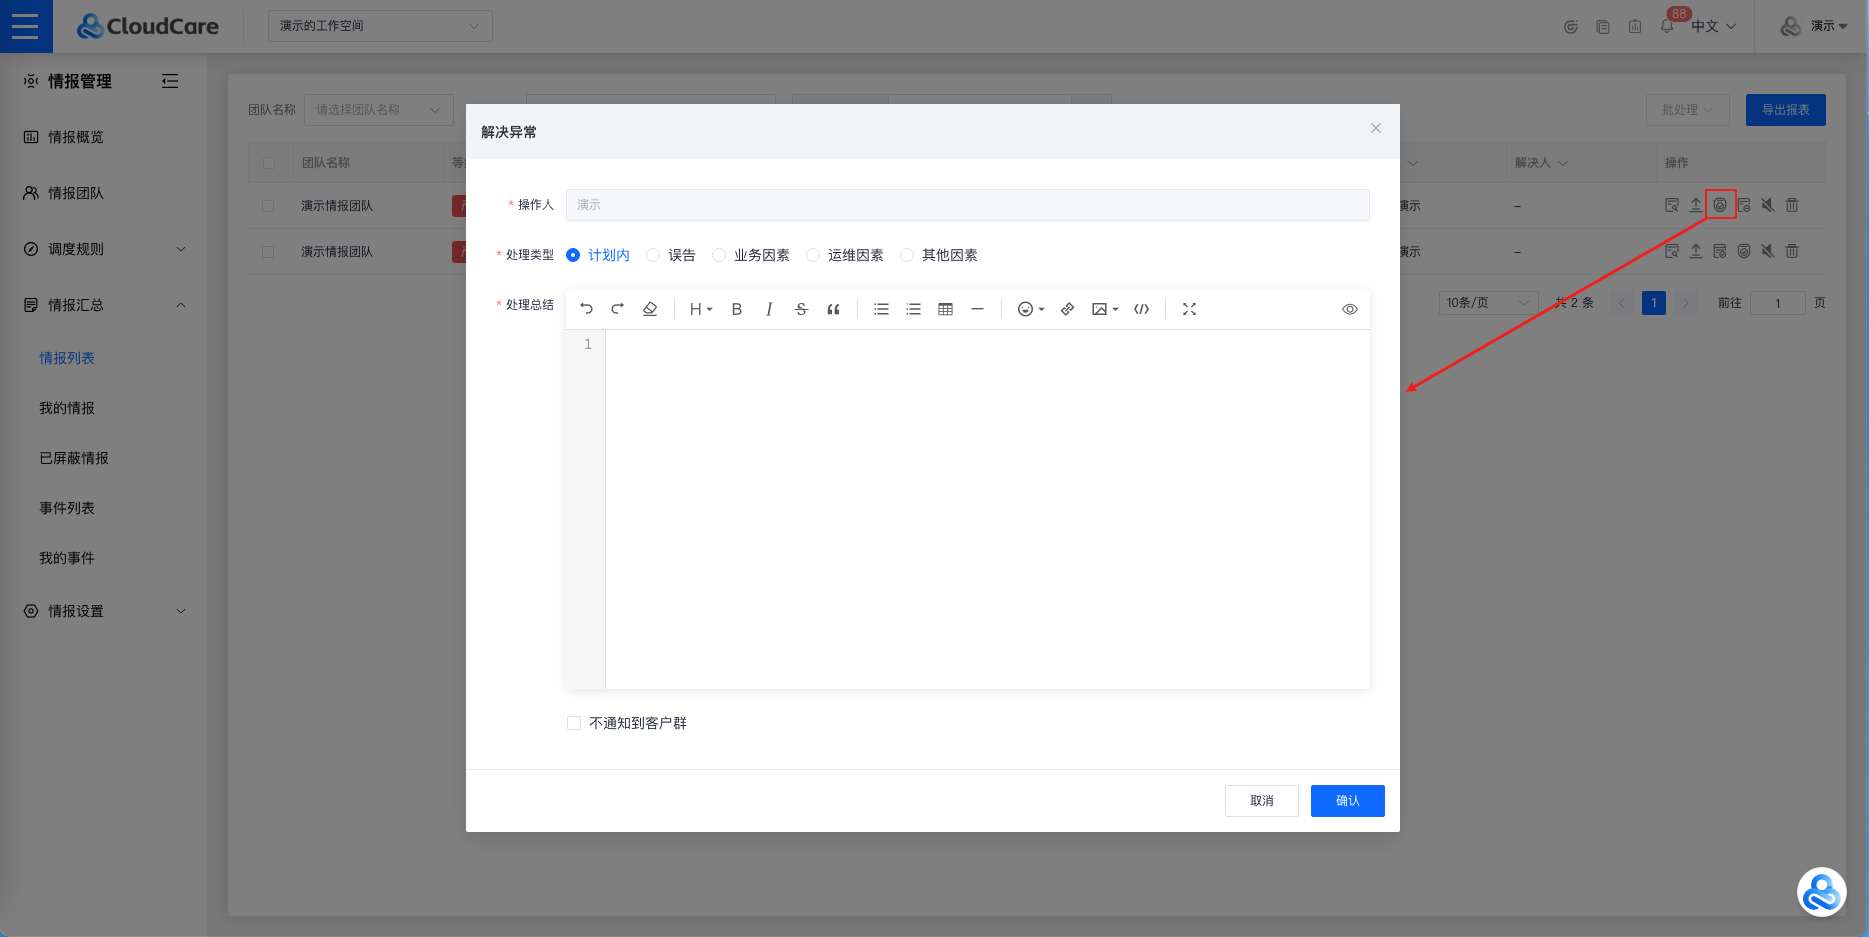The height and width of the screenshot is (937, 1869).
Task: Expand the image insert dropdown
Action: [1104, 309]
